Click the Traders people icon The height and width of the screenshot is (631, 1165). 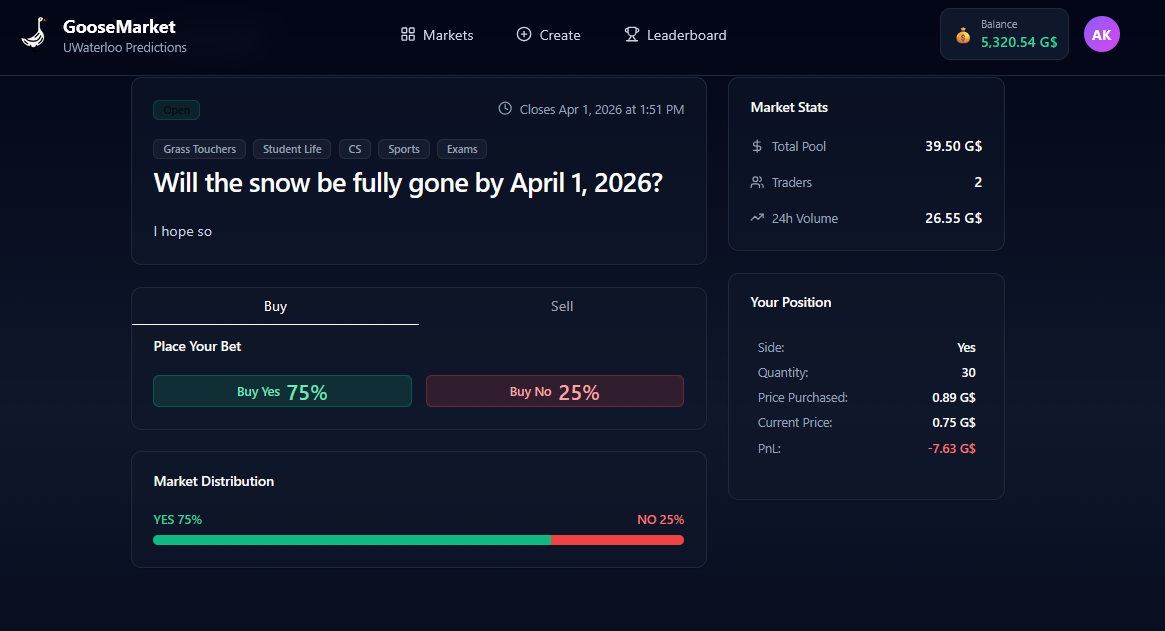click(x=757, y=182)
